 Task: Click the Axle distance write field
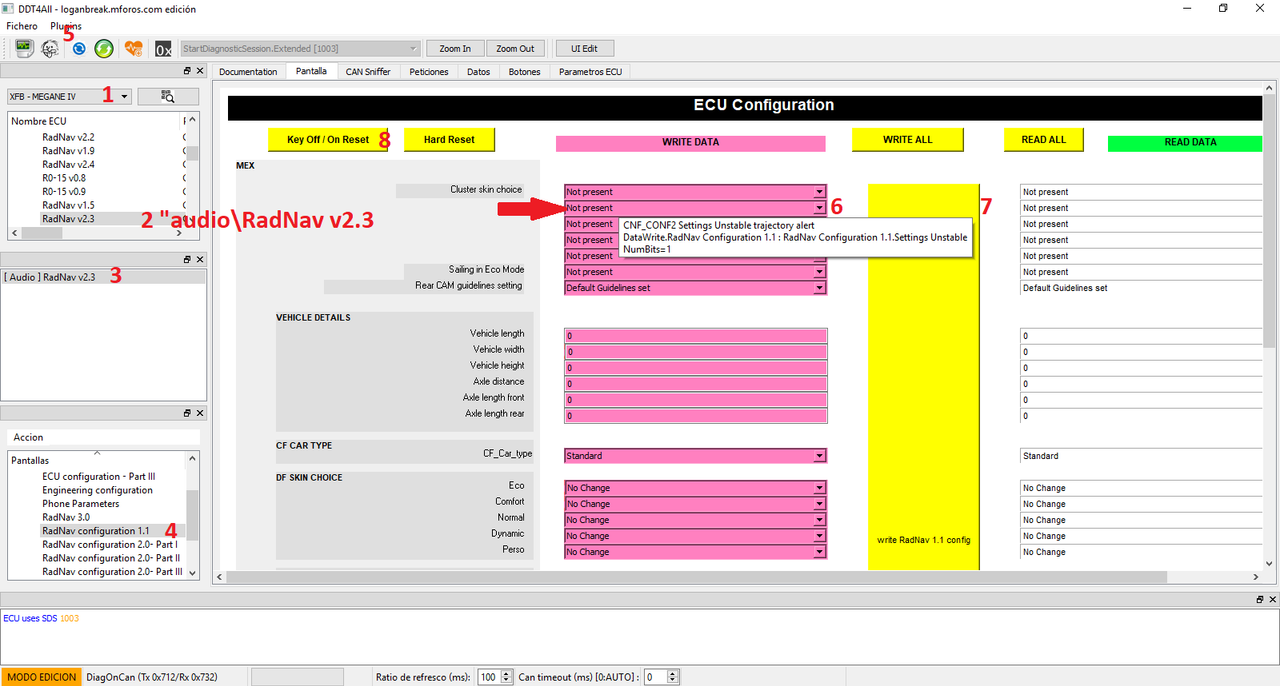[x=695, y=384]
